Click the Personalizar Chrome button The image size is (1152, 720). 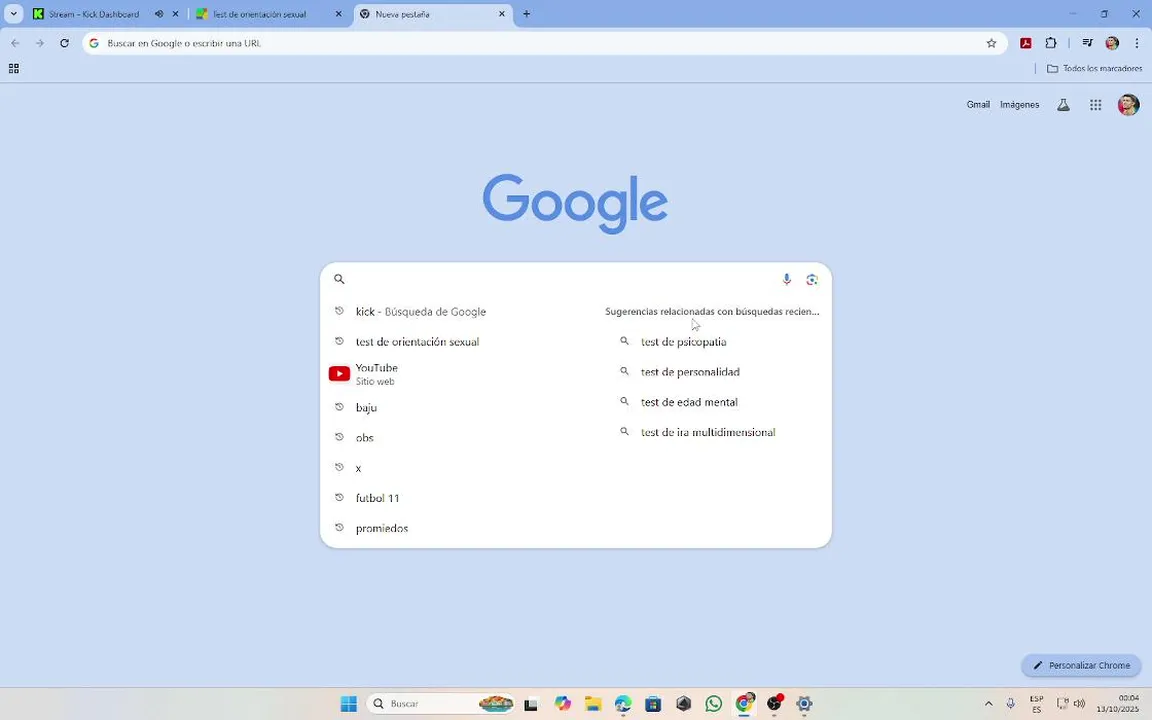click(x=1081, y=666)
